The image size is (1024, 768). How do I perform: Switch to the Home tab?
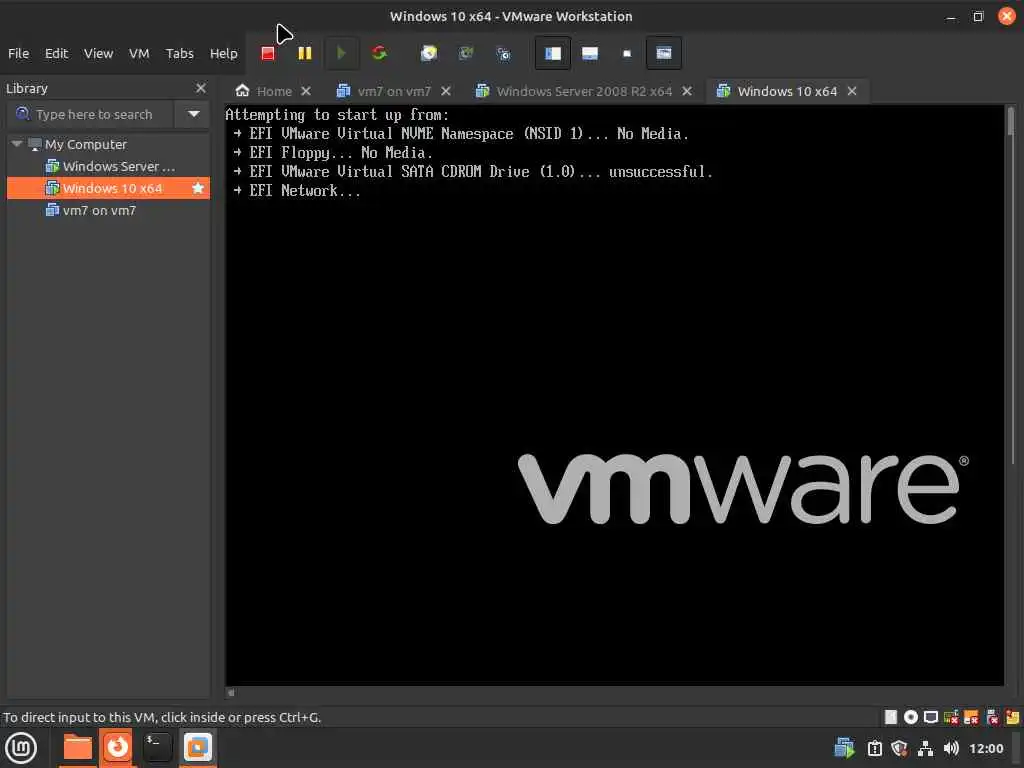[264, 91]
